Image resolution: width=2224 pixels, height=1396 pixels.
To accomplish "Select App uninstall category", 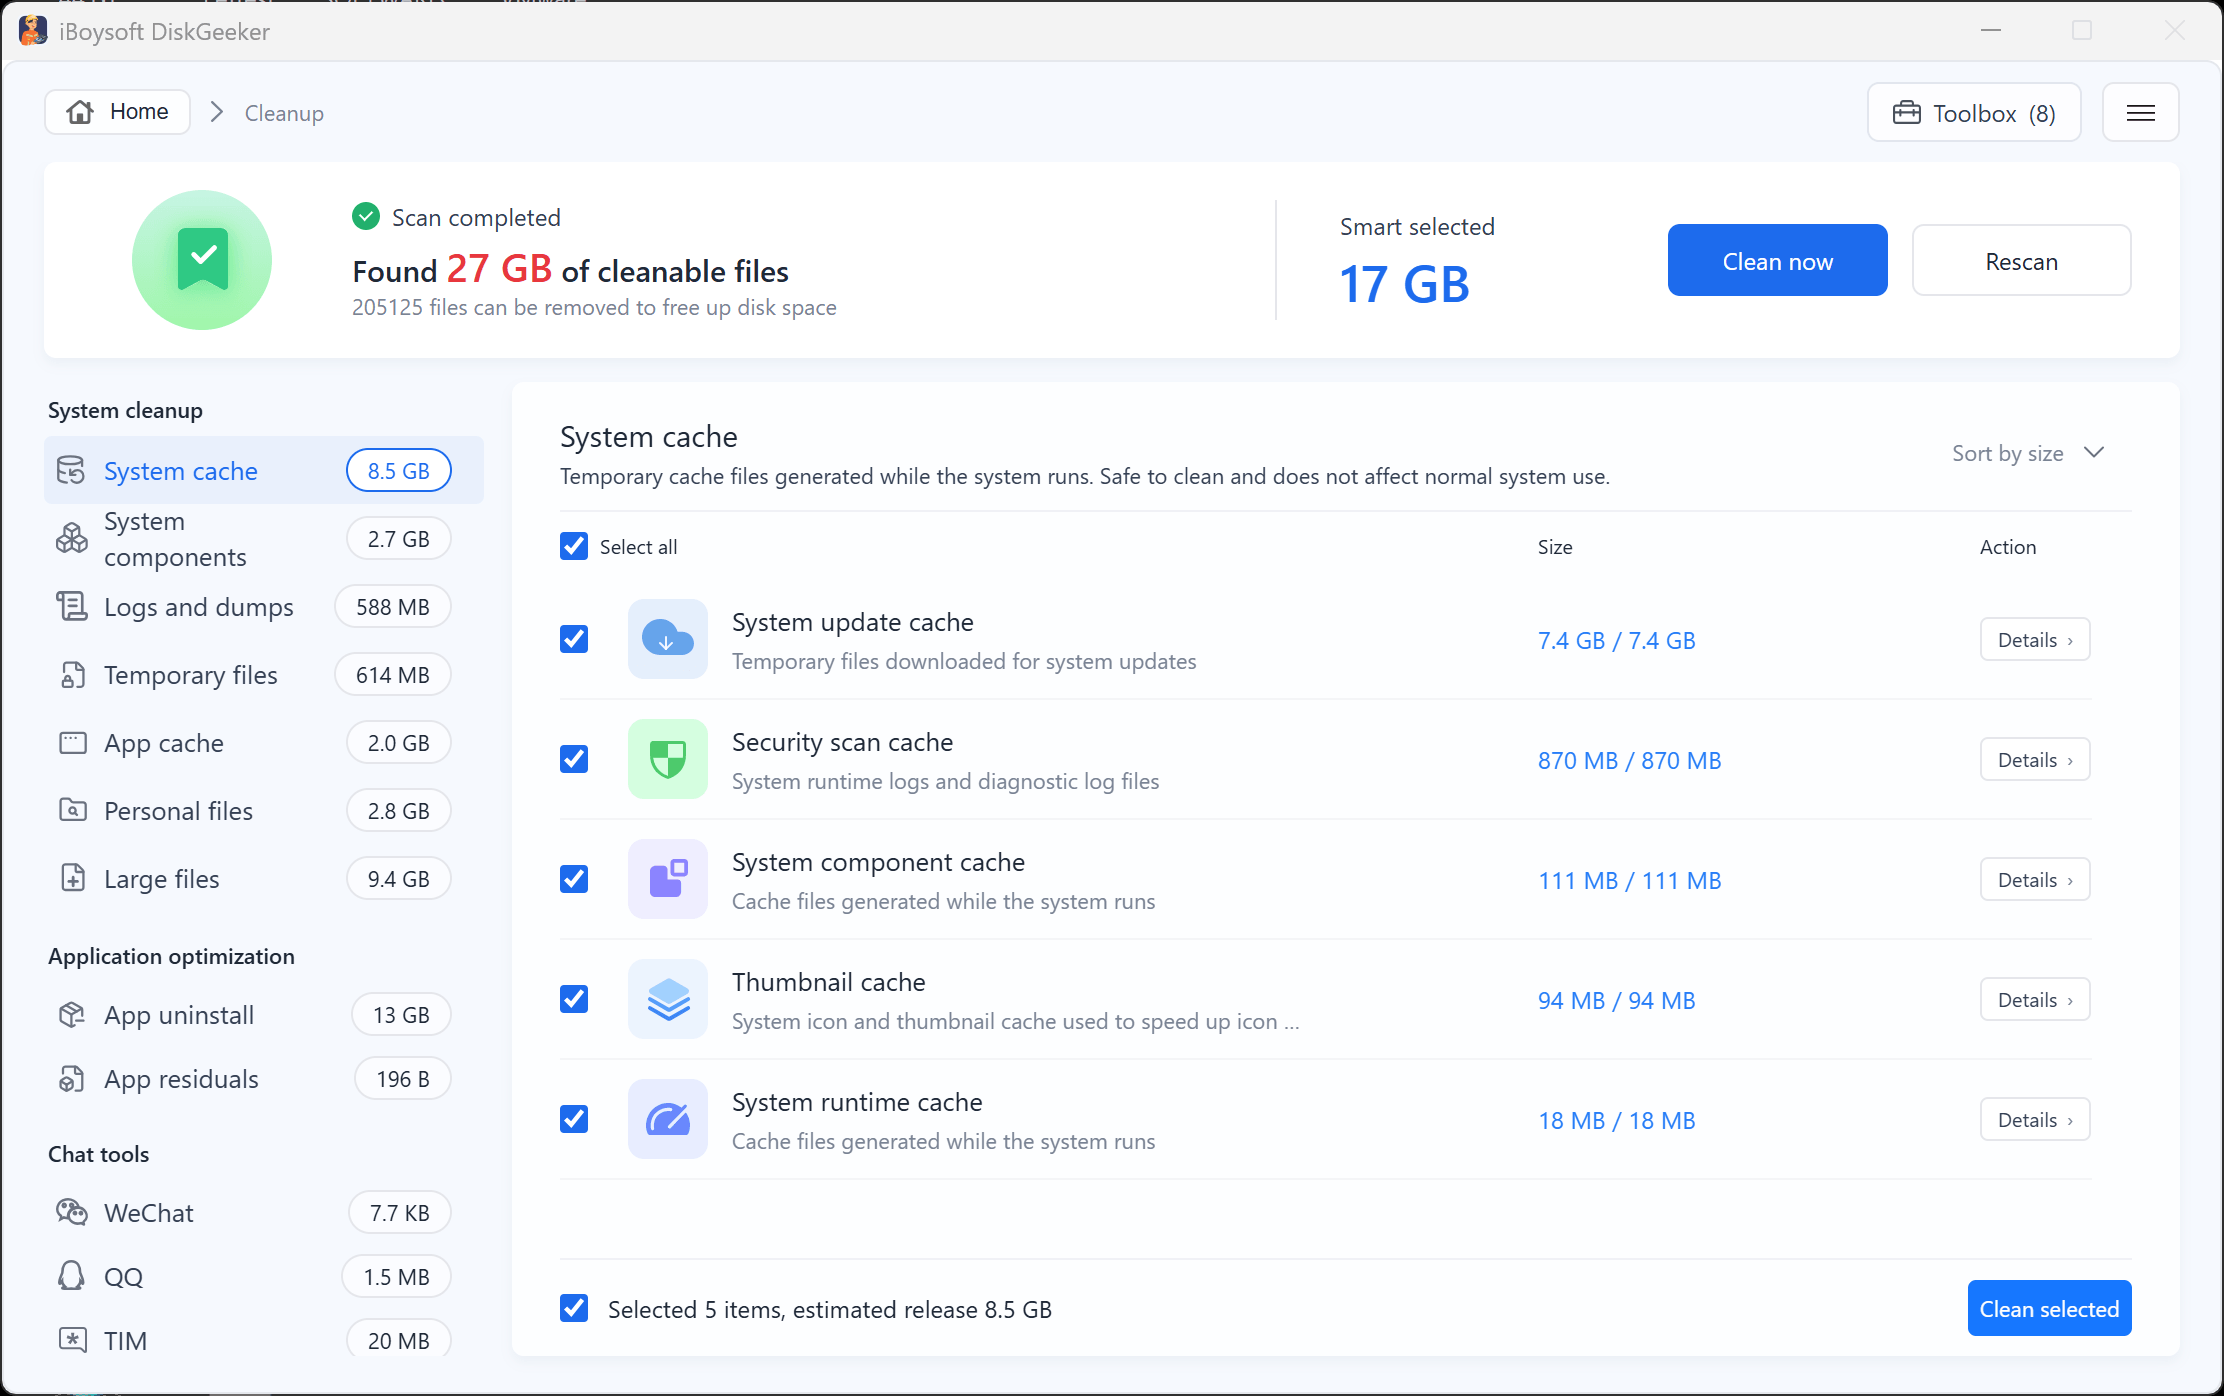I will pyautogui.click(x=264, y=1014).
